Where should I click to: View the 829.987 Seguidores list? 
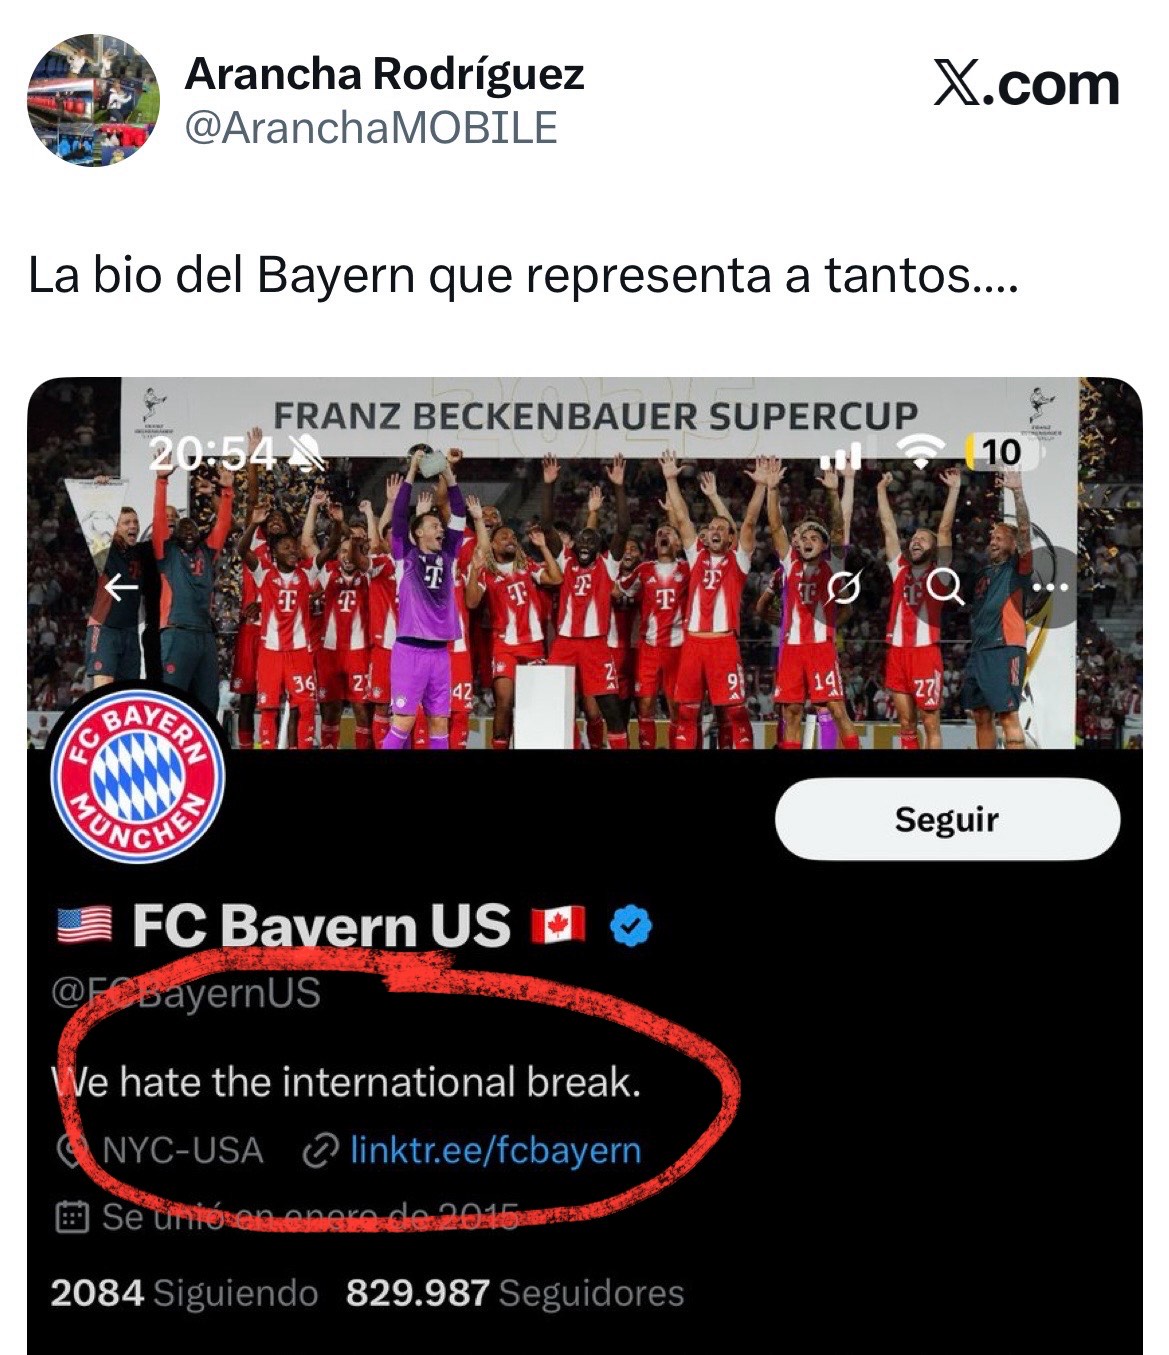click(x=515, y=1293)
